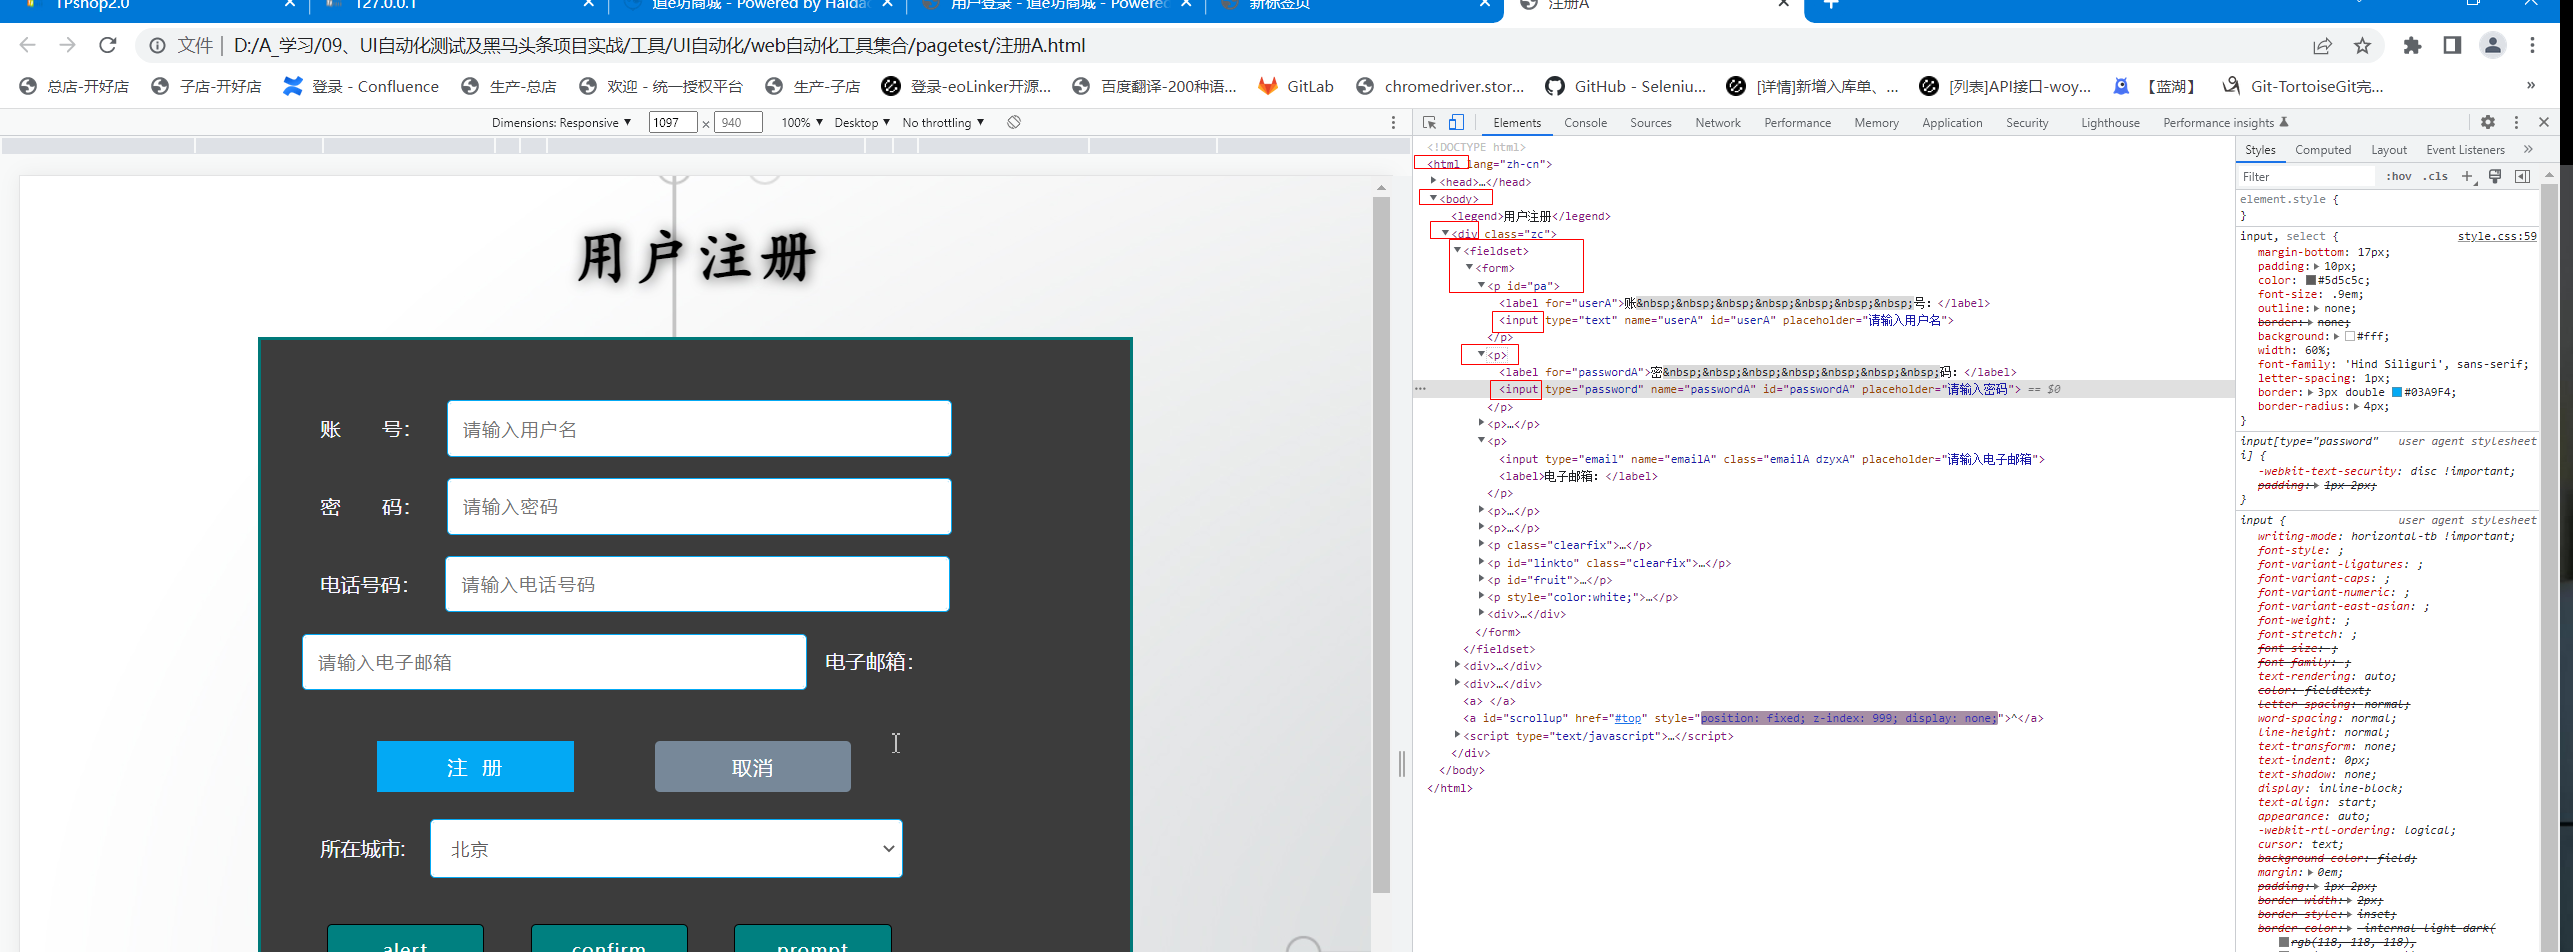
Task: Click the 电话号码 phone number input field
Action: (x=697, y=584)
